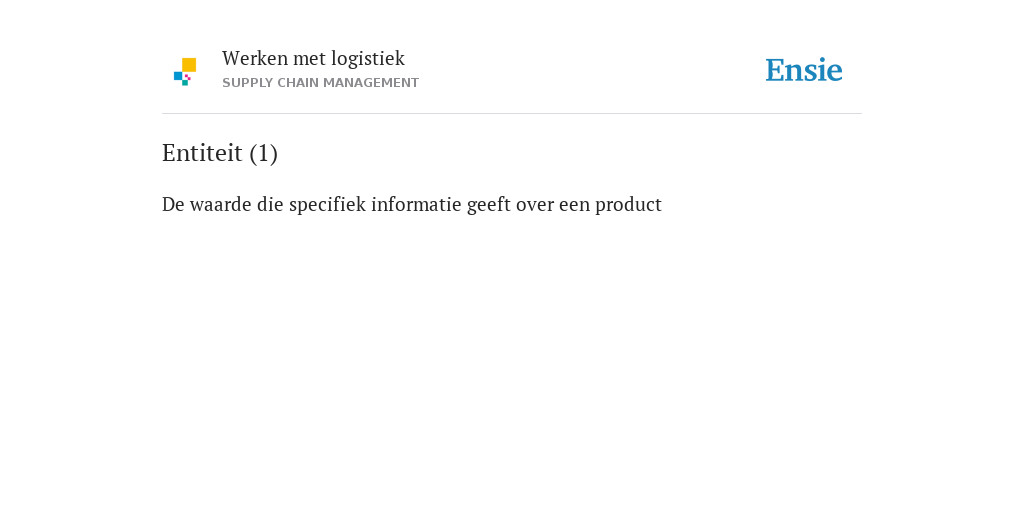
Task: Click the small pink pixel in the logo
Action: tap(187, 77)
